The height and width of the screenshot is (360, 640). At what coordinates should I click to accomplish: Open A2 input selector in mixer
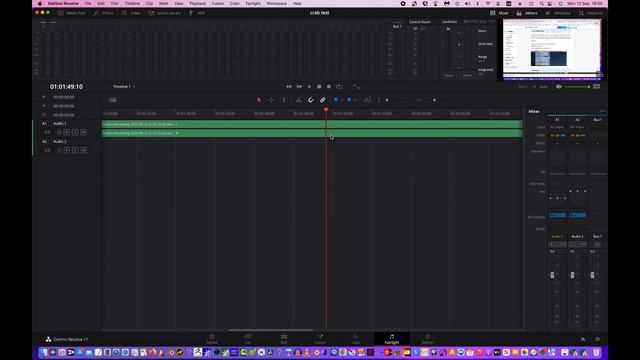tap(577, 127)
